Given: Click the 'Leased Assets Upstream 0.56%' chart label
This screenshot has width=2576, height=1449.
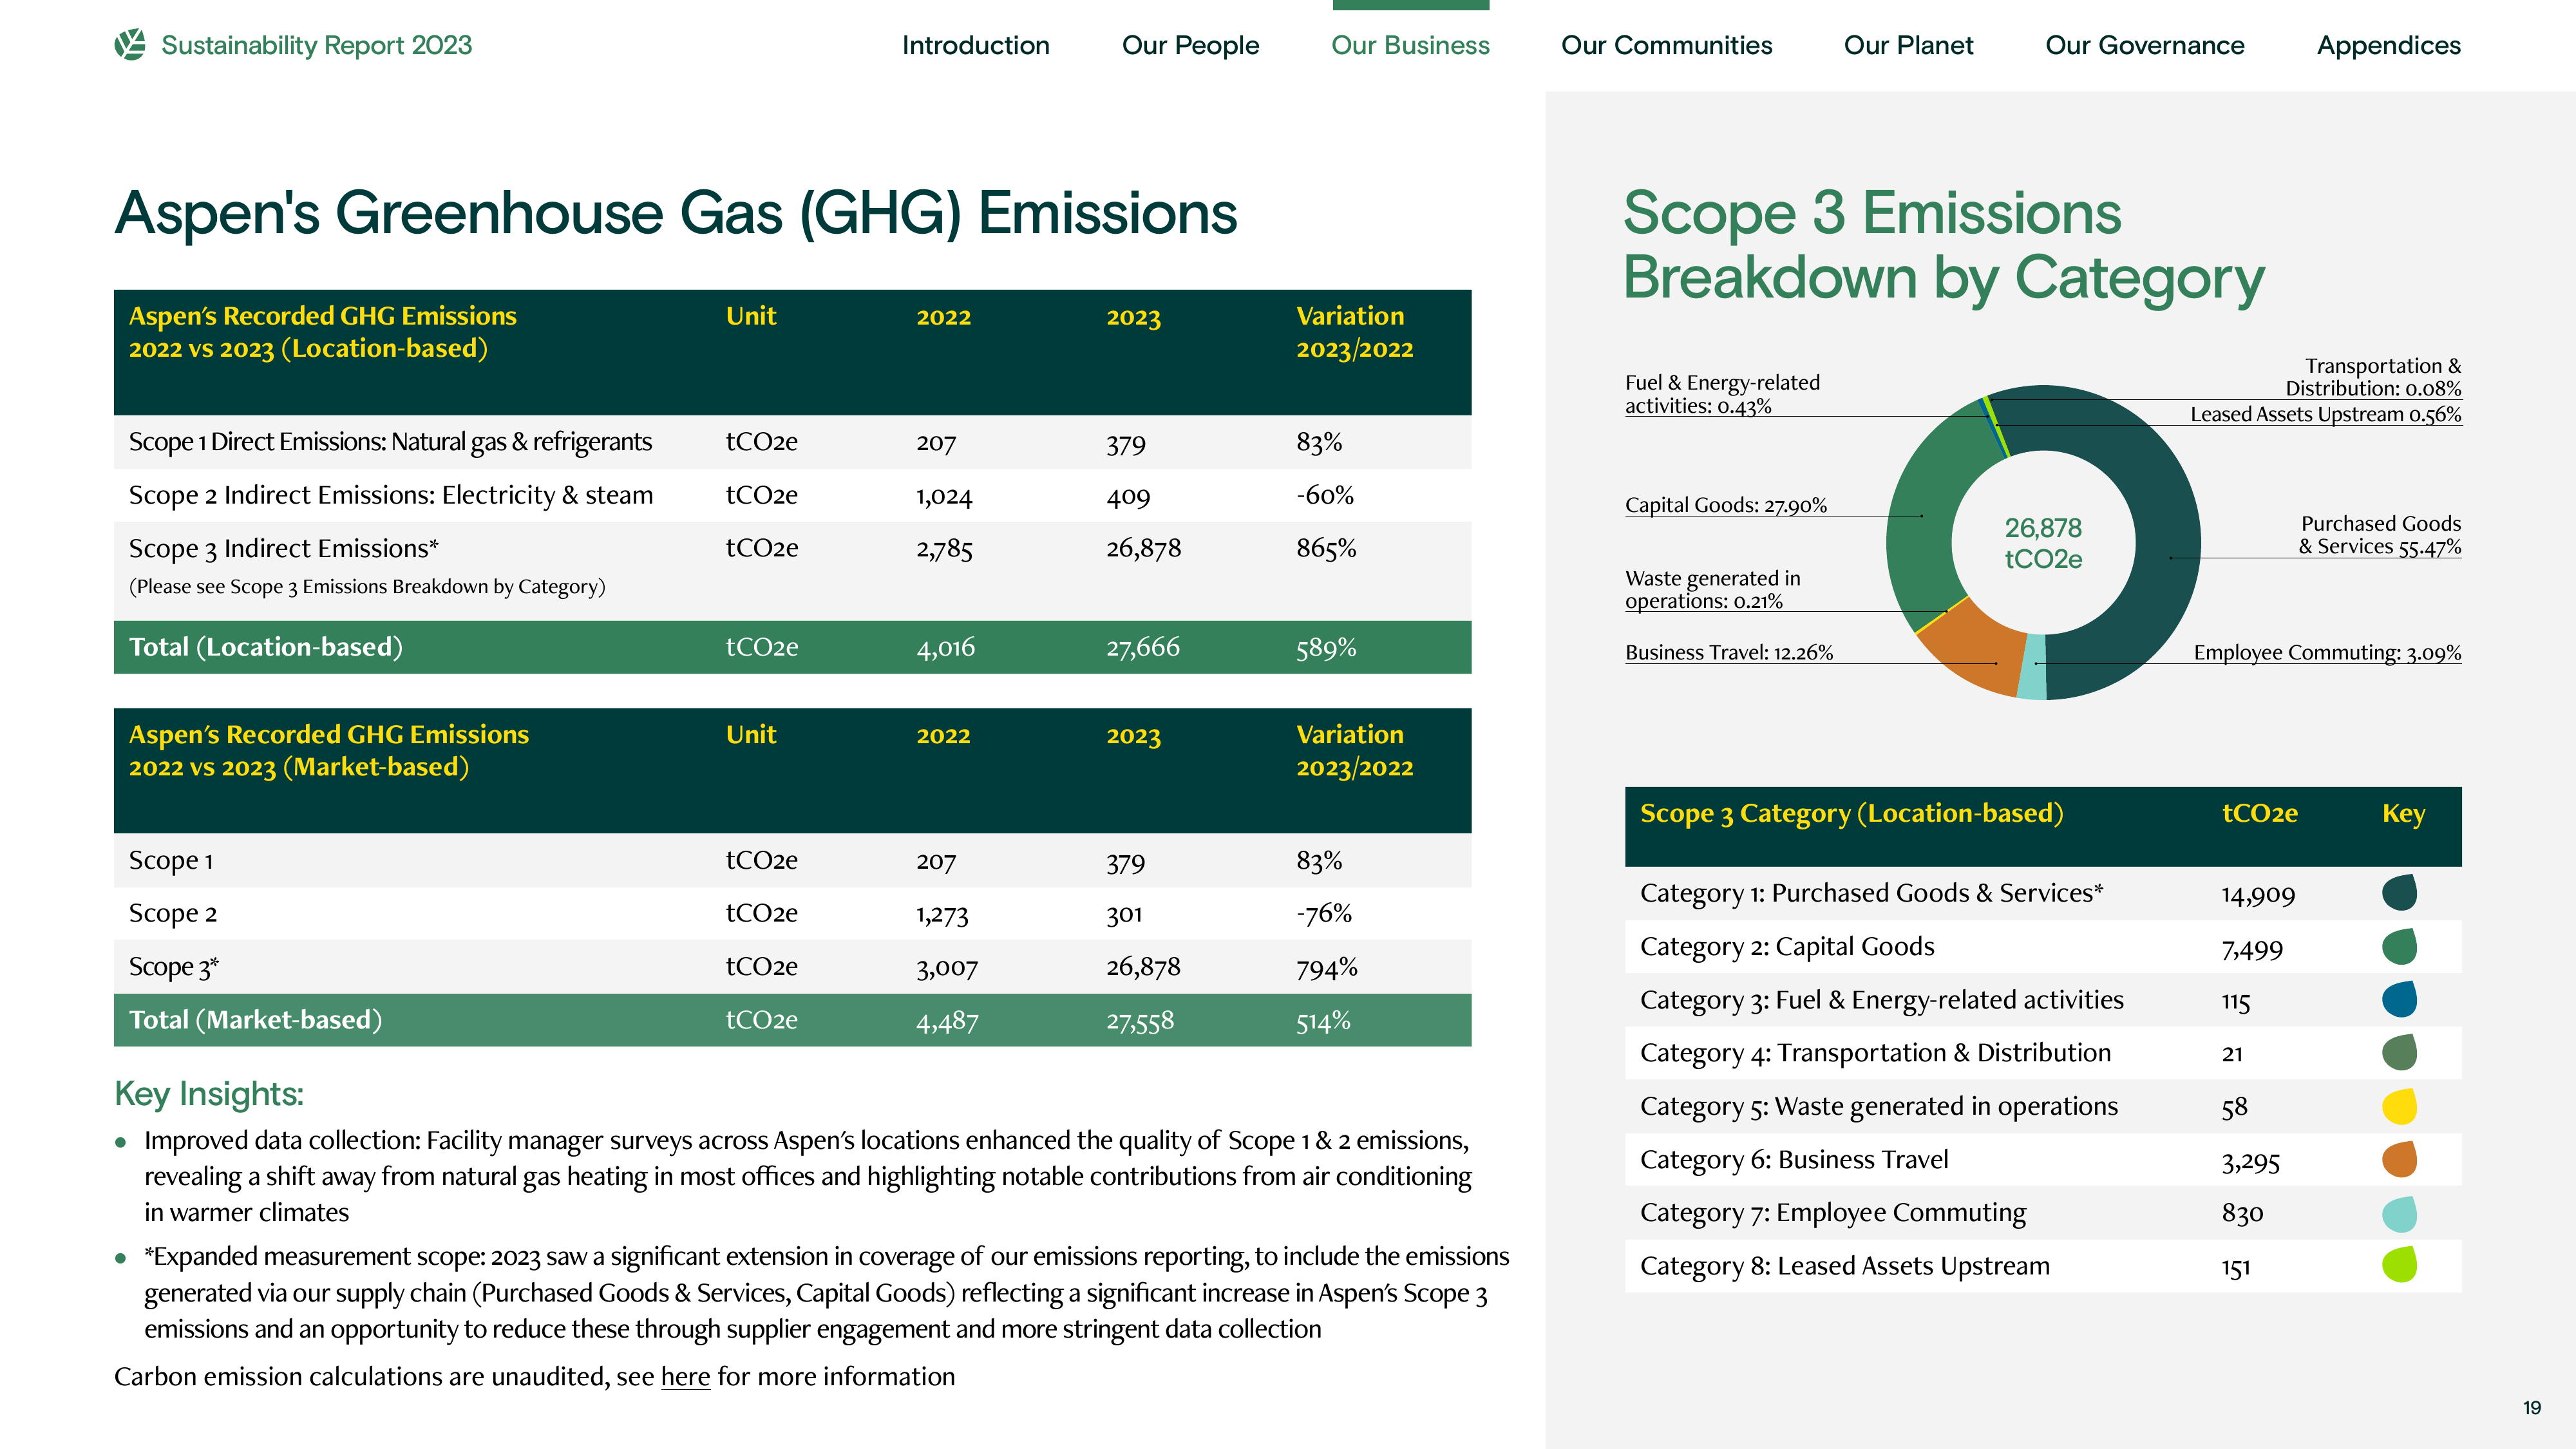Looking at the screenshot, I should coord(2326,414).
